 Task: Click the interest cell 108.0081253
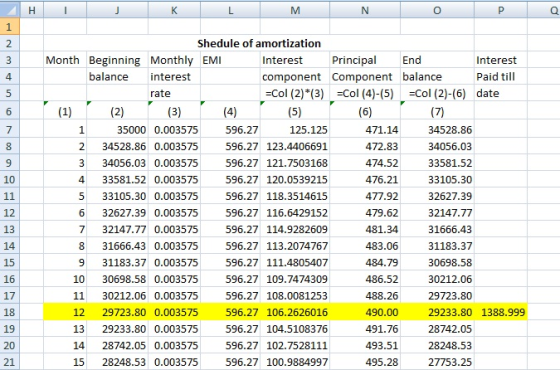(295, 295)
